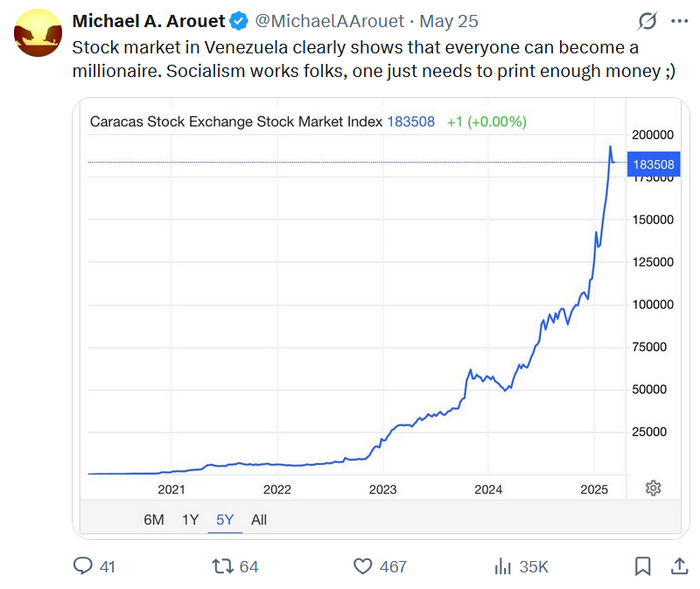Click the profile avatar picture

37,33
